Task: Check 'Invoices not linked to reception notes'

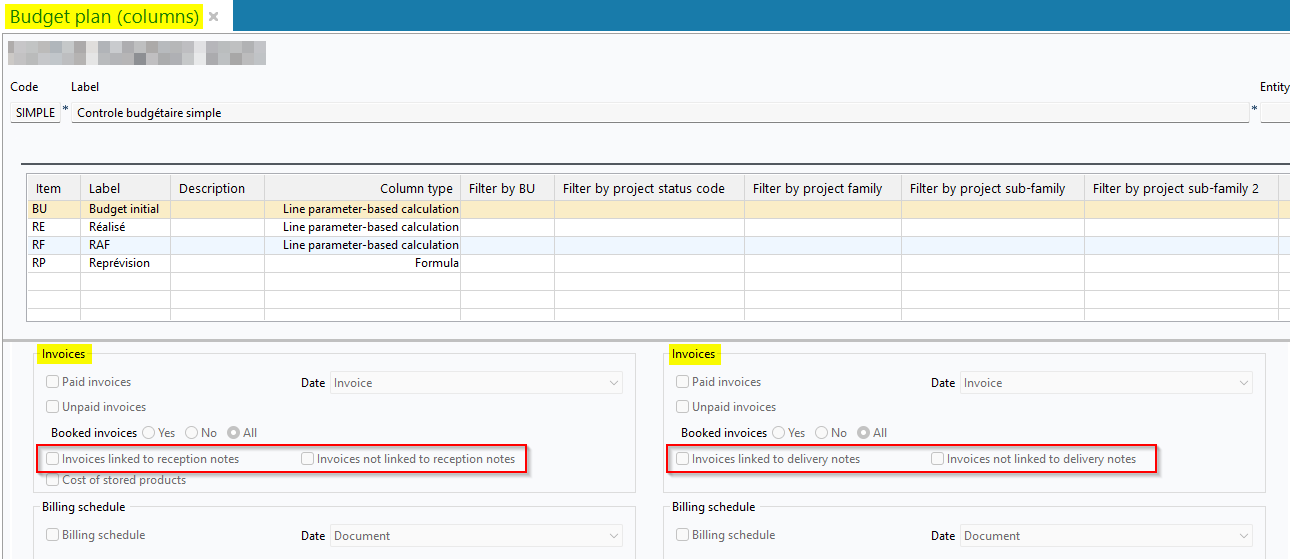Action: (308, 459)
